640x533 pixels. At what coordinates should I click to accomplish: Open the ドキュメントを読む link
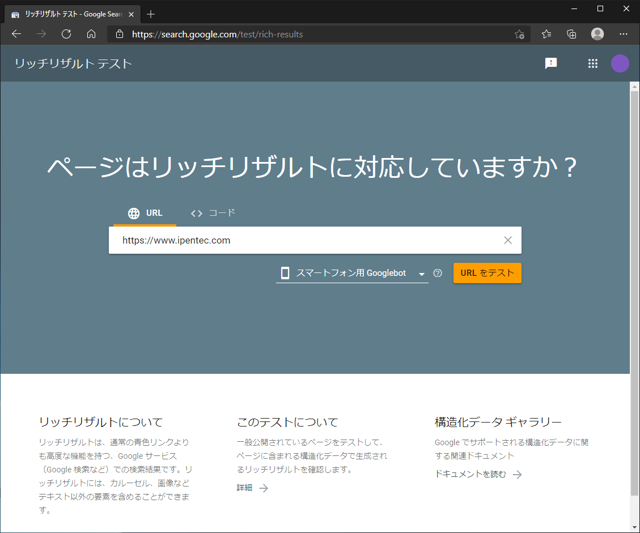(478, 474)
